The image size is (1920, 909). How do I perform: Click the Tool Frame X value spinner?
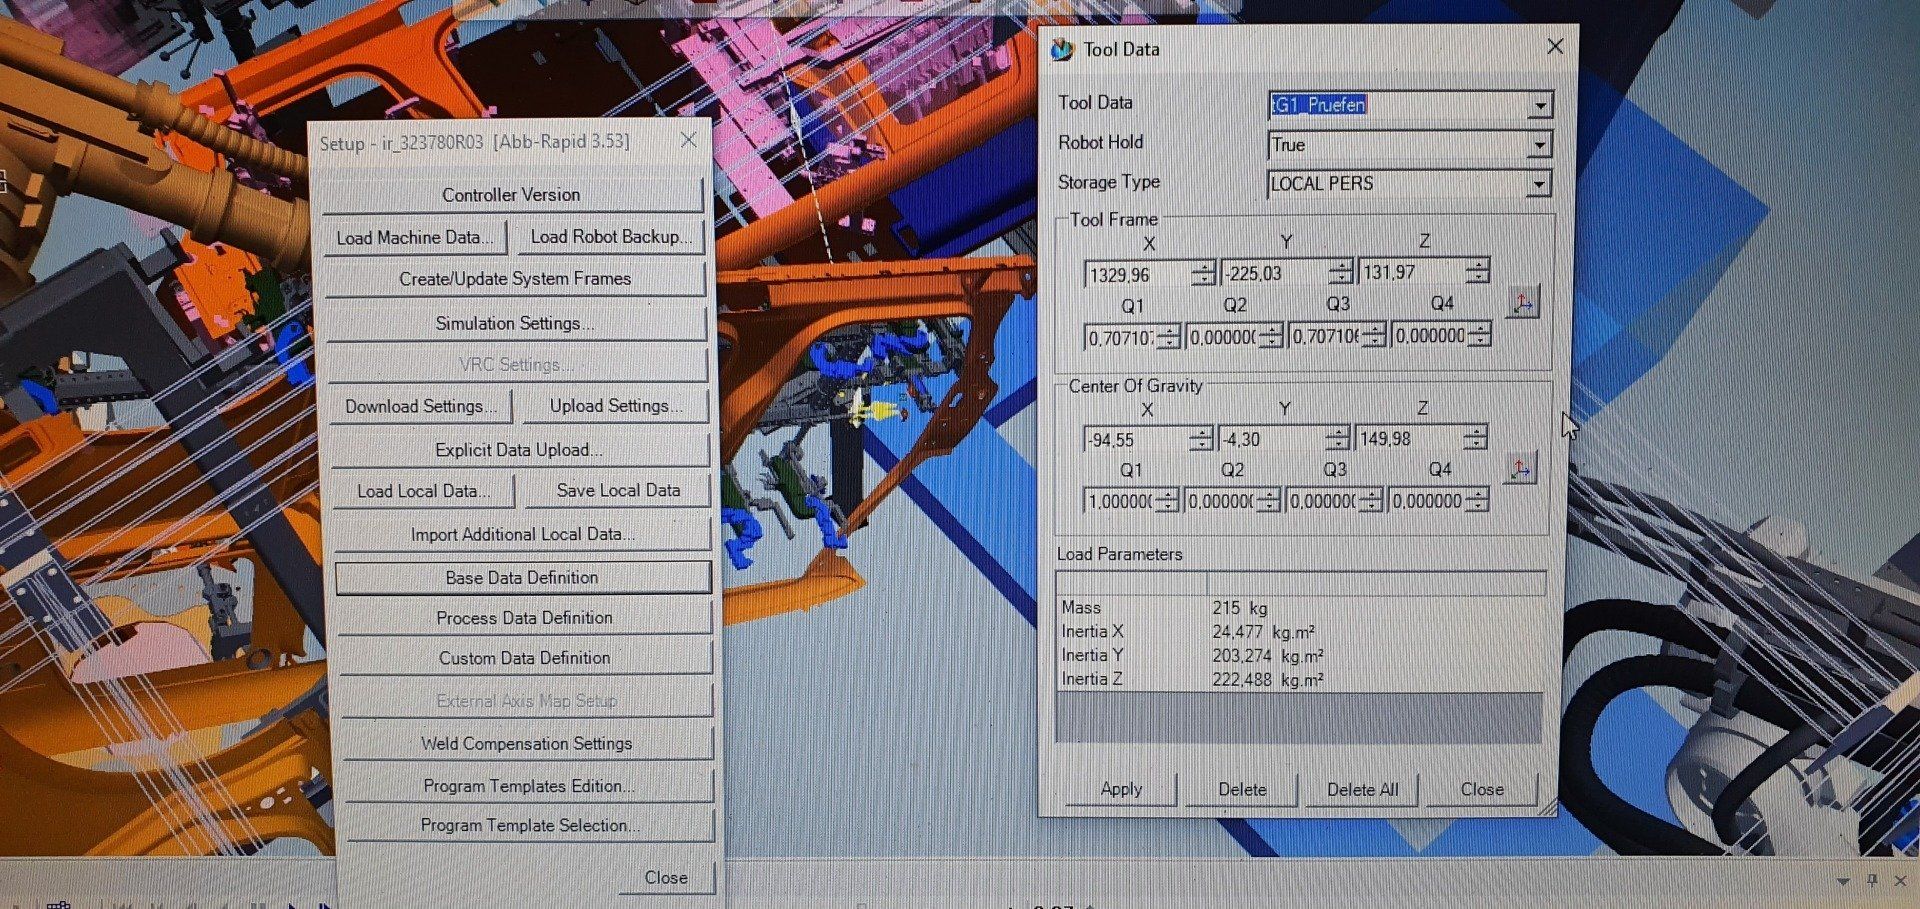(x=1204, y=273)
